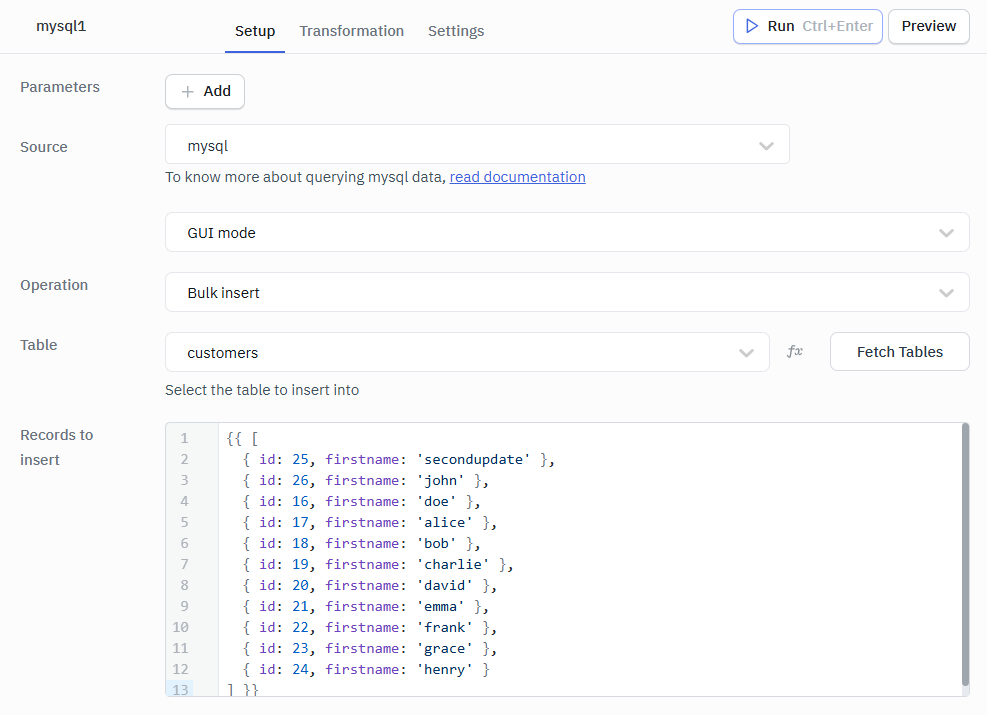987x715 pixels.
Task: Click the Run query button
Action: tap(807, 26)
